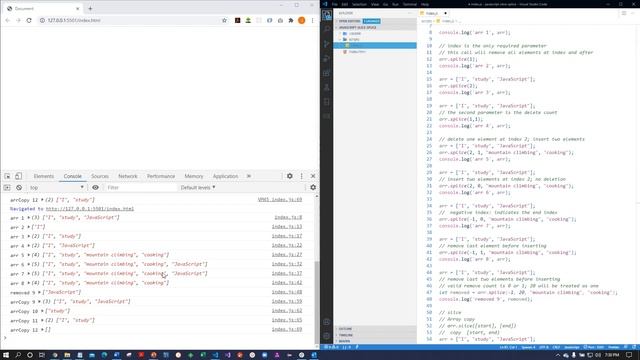Close the DevTools panel

(313, 176)
